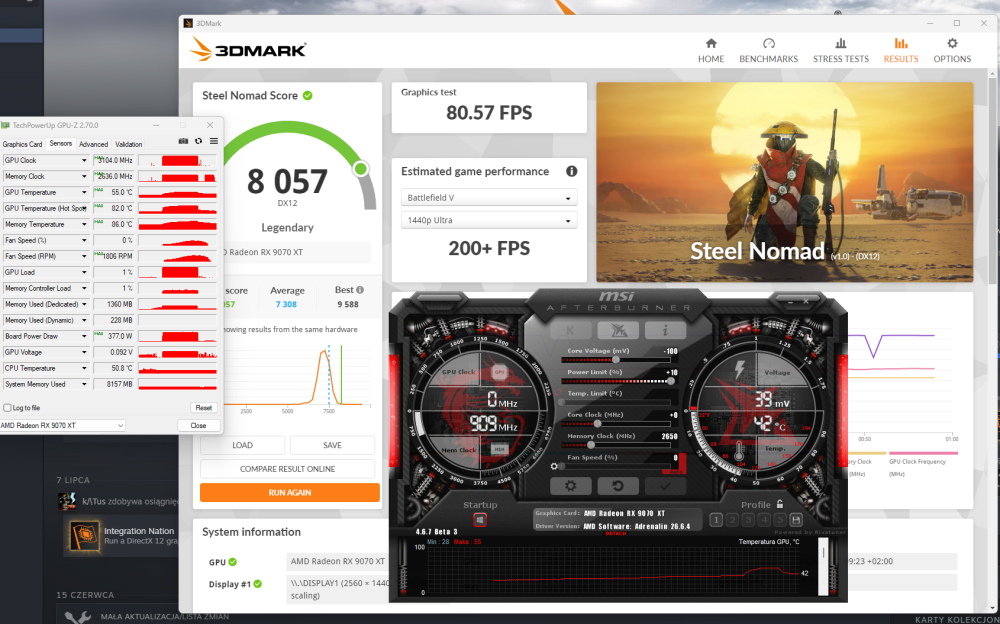Open the Afterburner information button

point(664,330)
